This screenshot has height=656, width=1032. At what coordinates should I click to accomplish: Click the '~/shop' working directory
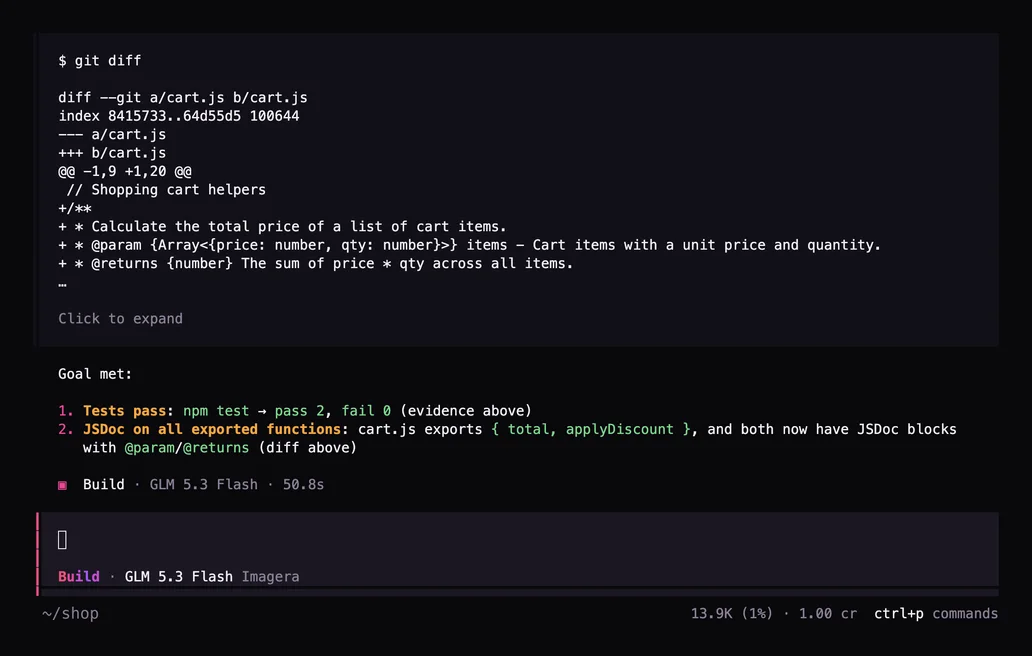click(x=70, y=613)
